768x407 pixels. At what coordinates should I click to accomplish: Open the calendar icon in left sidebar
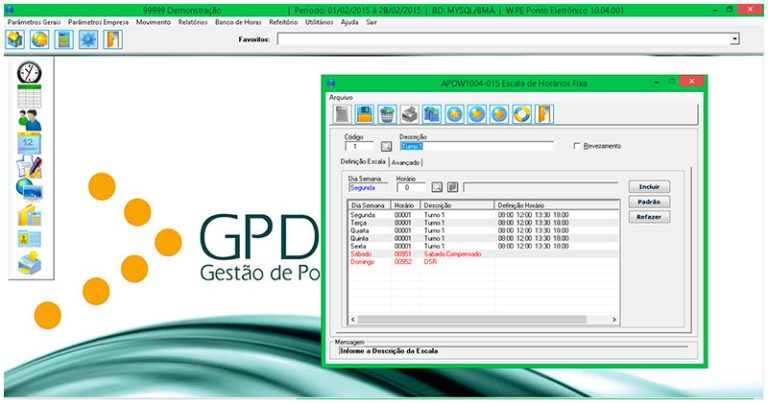tap(29, 143)
